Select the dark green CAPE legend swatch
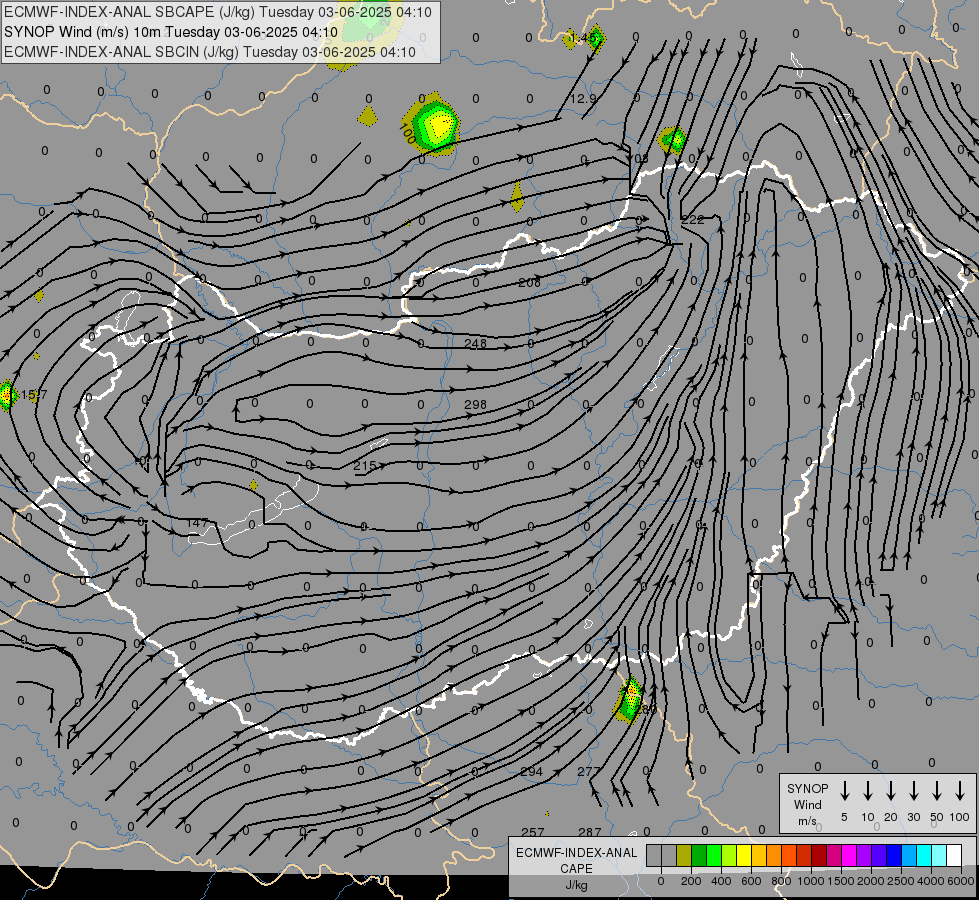 (x=699, y=855)
